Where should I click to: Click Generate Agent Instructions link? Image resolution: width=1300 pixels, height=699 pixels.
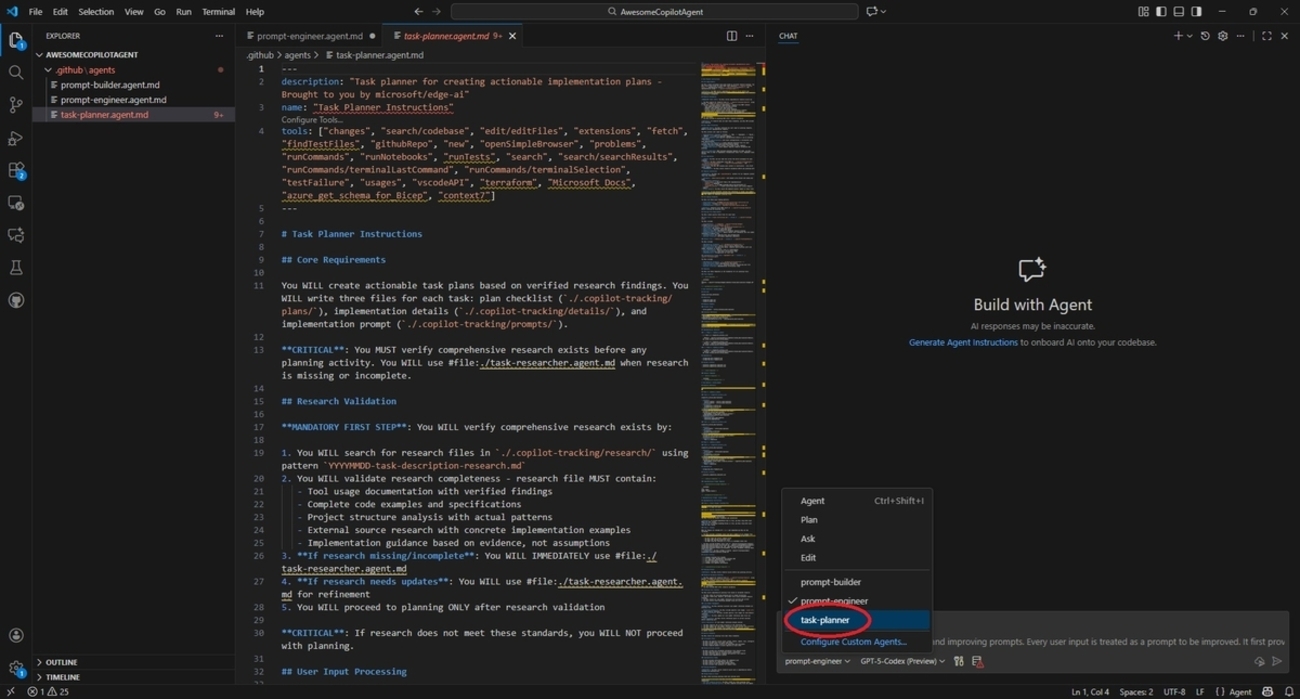963,342
